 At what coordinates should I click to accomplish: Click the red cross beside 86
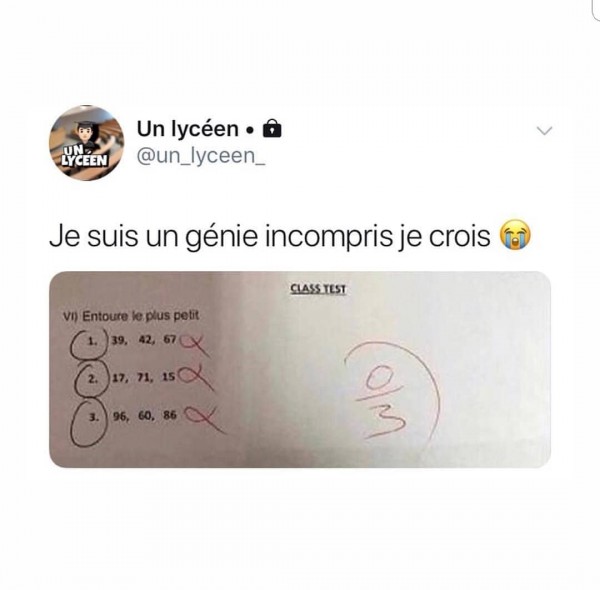click(x=205, y=418)
